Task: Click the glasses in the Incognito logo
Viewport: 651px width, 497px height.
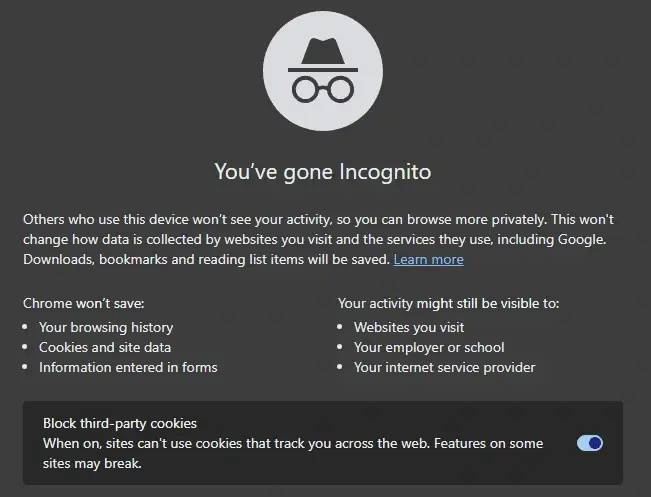Action: tap(322, 89)
